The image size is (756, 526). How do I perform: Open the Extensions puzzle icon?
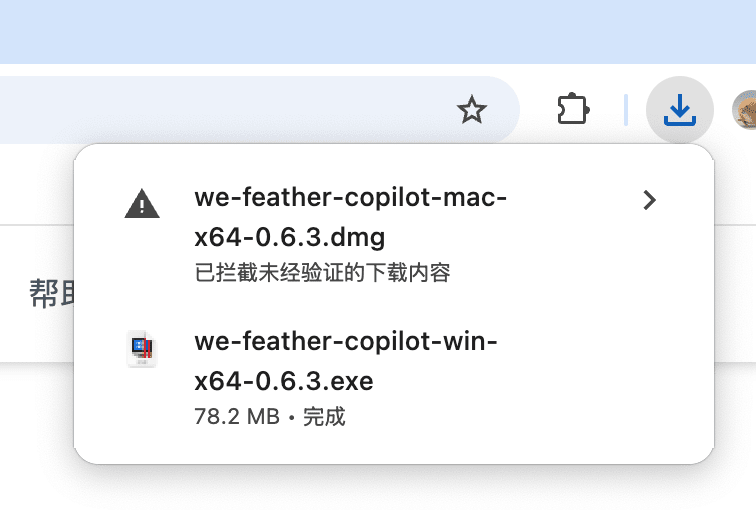point(573,110)
